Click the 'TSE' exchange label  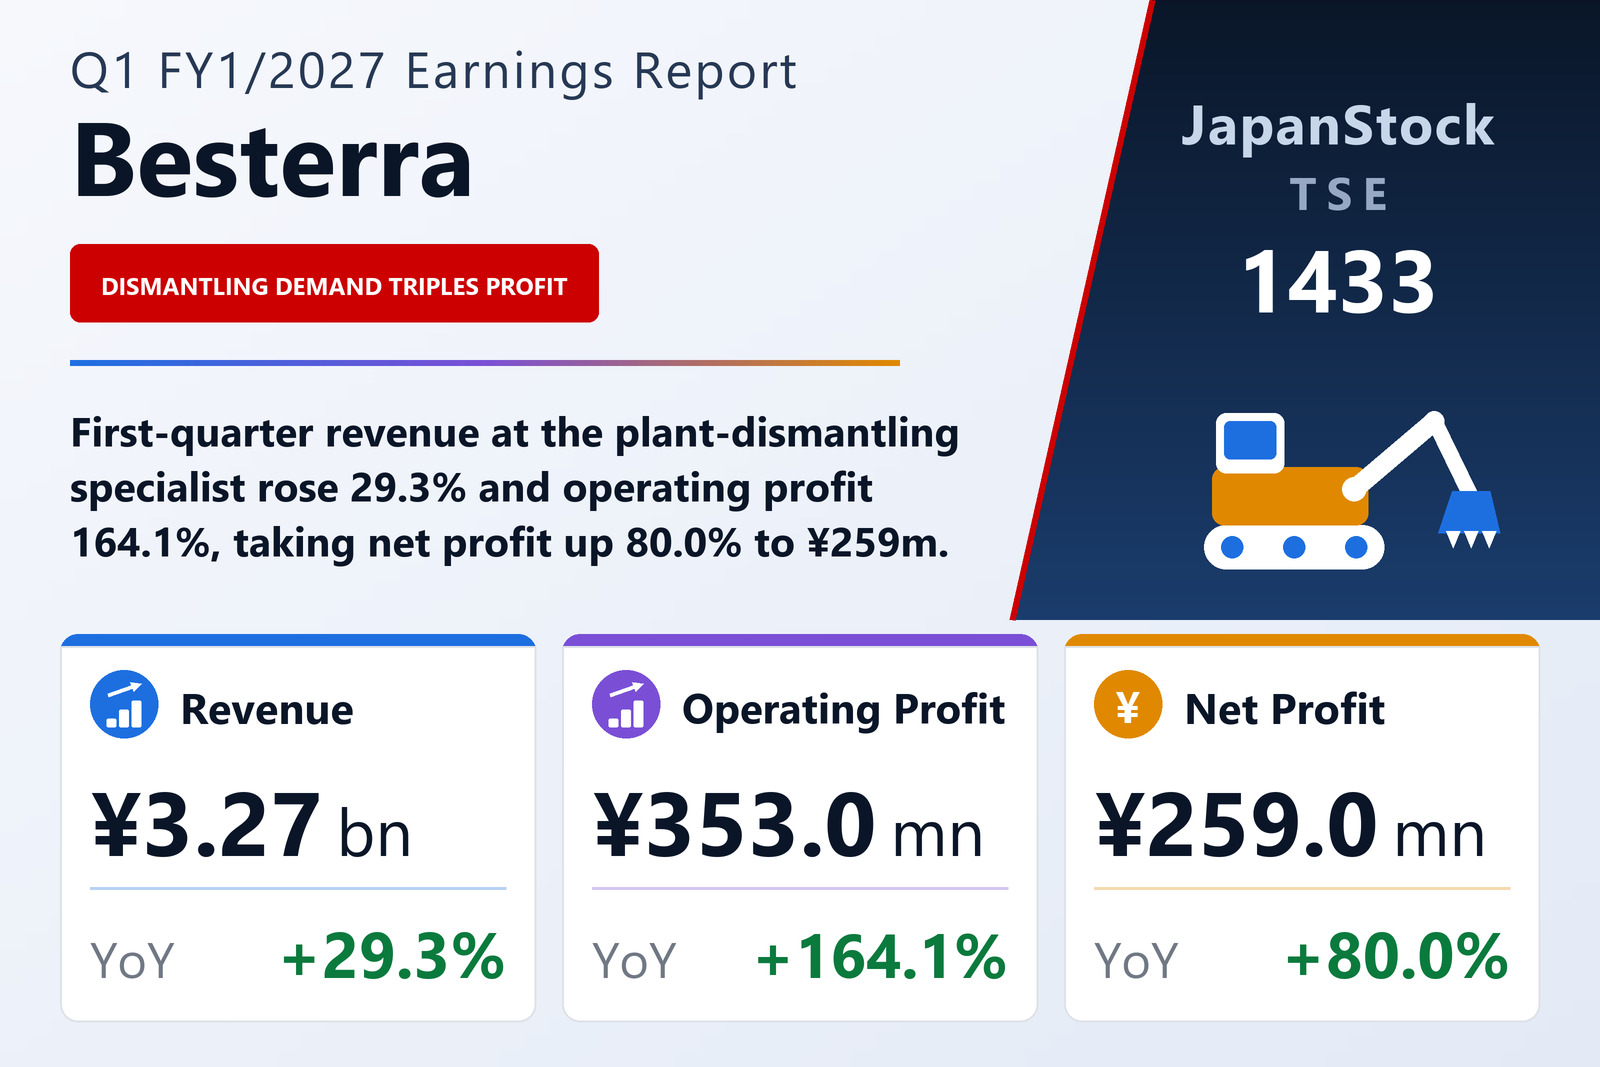click(x=1339, y=194)
